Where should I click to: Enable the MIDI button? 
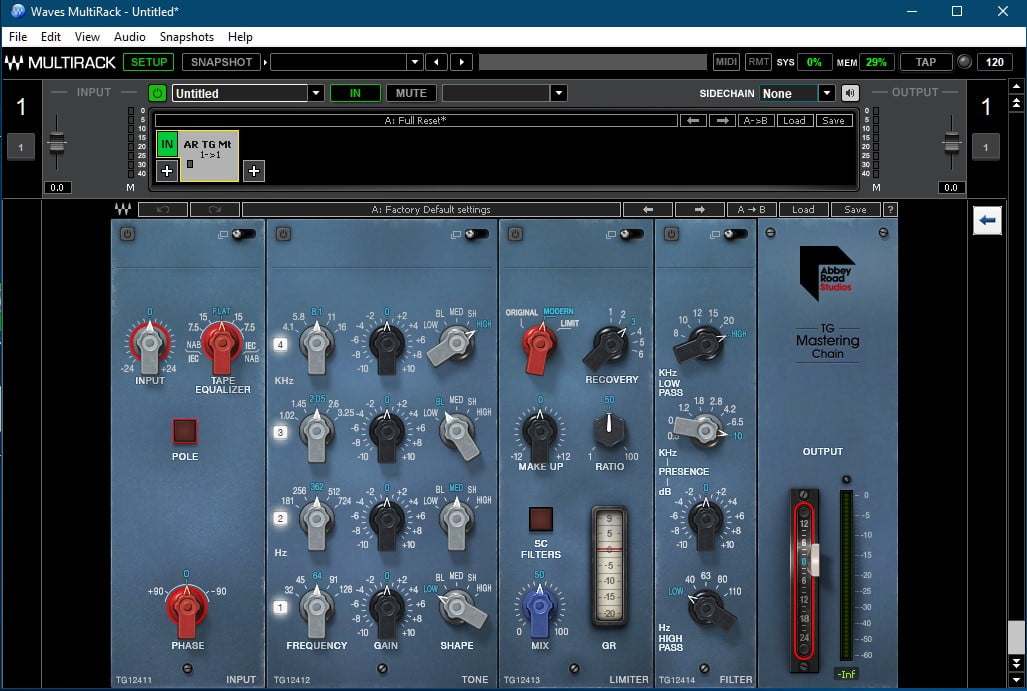(x=726, y=62)
